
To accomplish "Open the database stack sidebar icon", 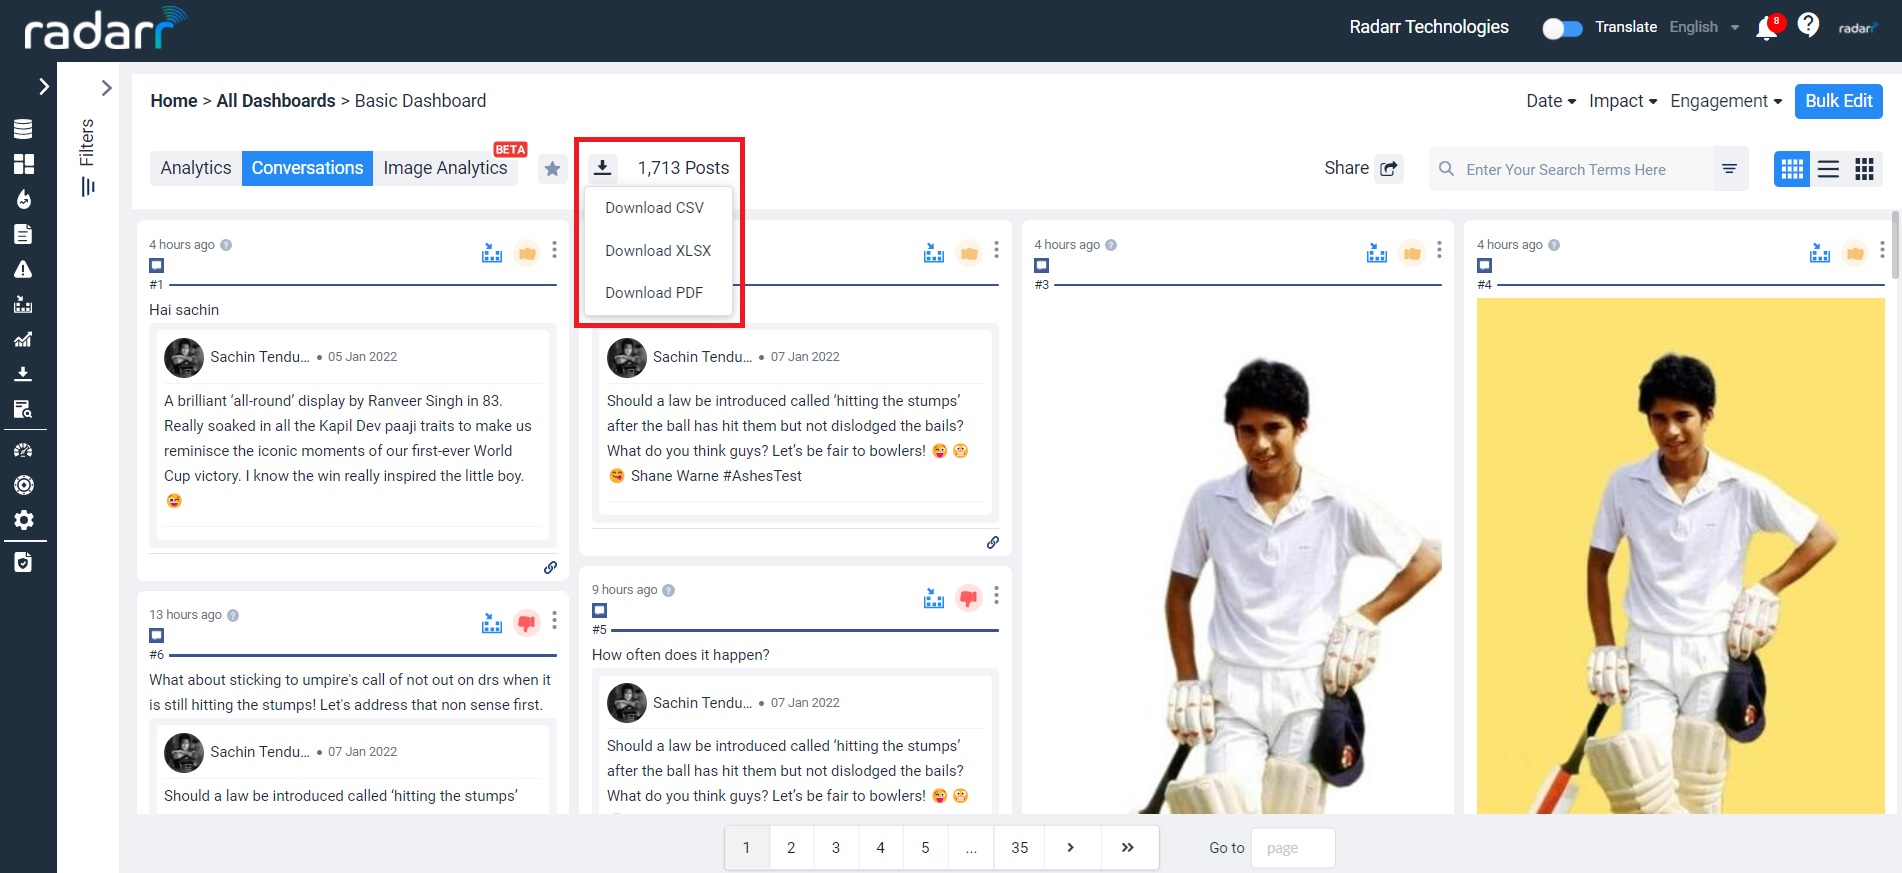I will [23, 129].
